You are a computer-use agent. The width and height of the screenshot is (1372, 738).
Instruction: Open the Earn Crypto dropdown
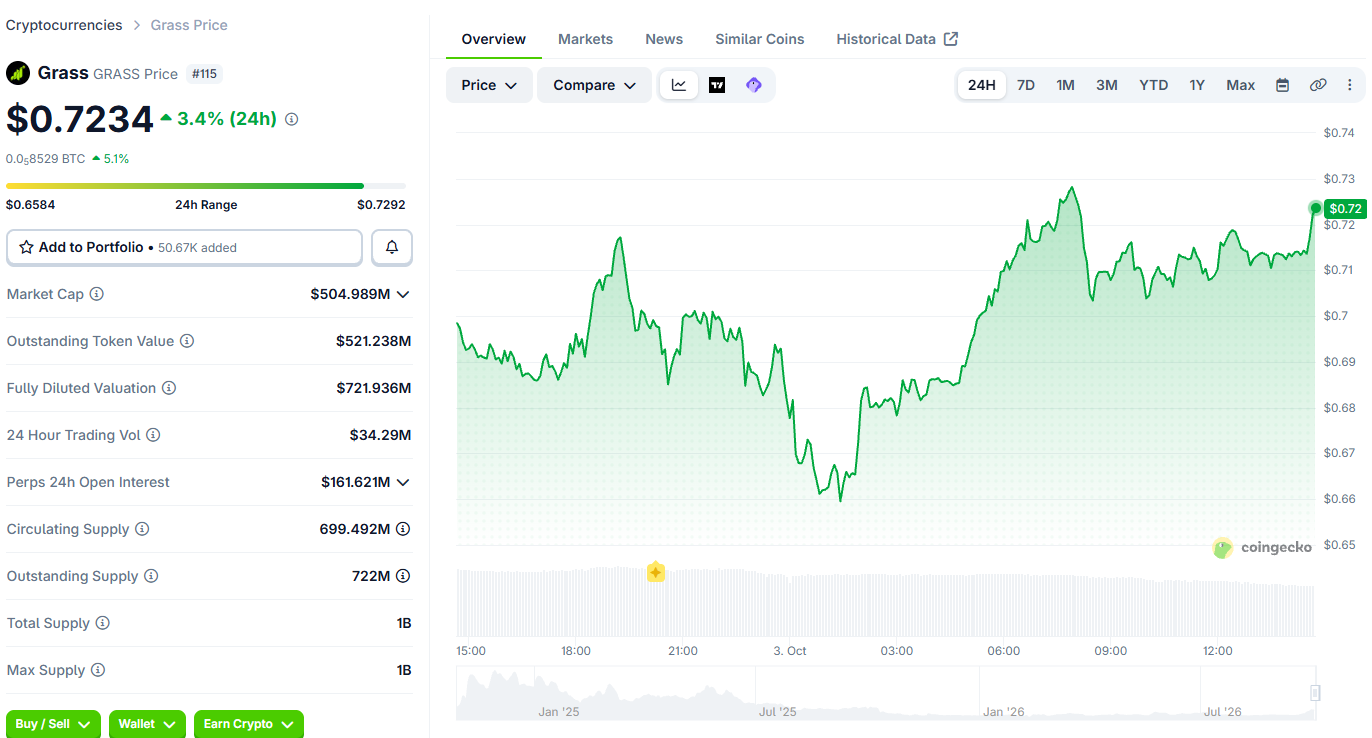point(249,724)
